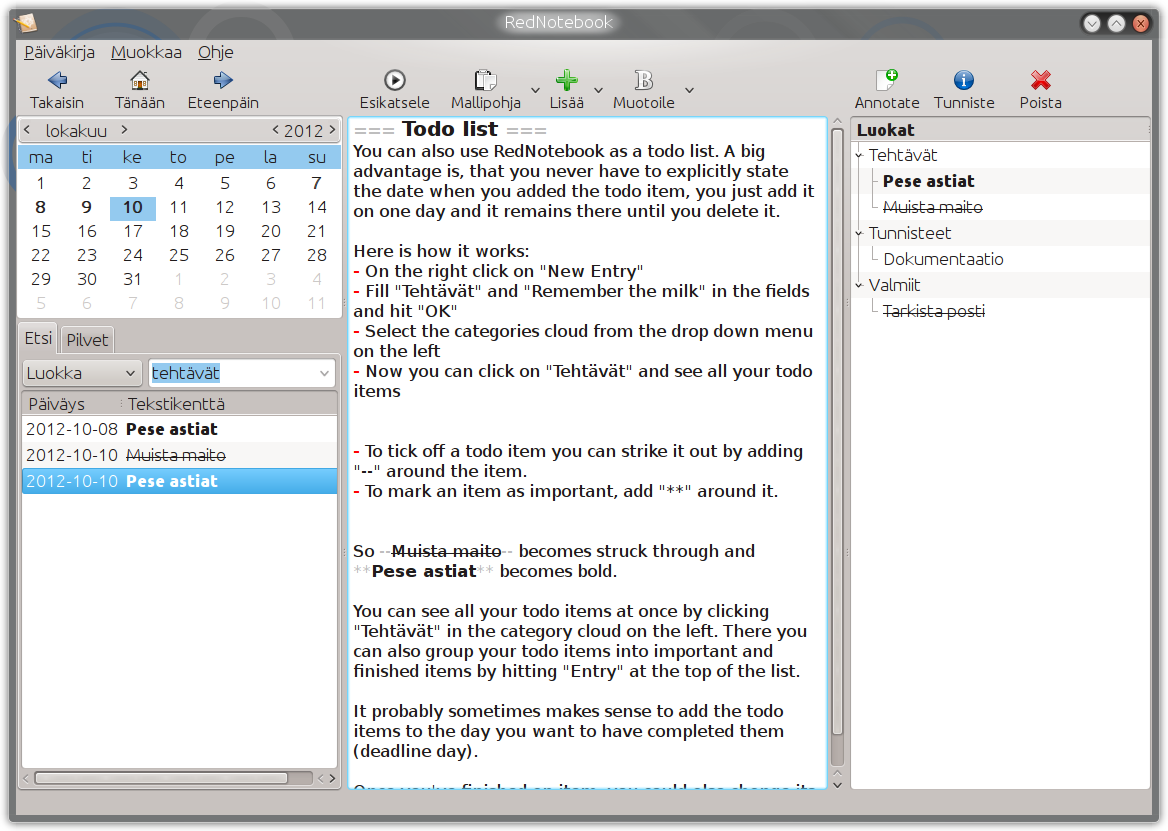Go to next month after lokakuu

(124, 130)
